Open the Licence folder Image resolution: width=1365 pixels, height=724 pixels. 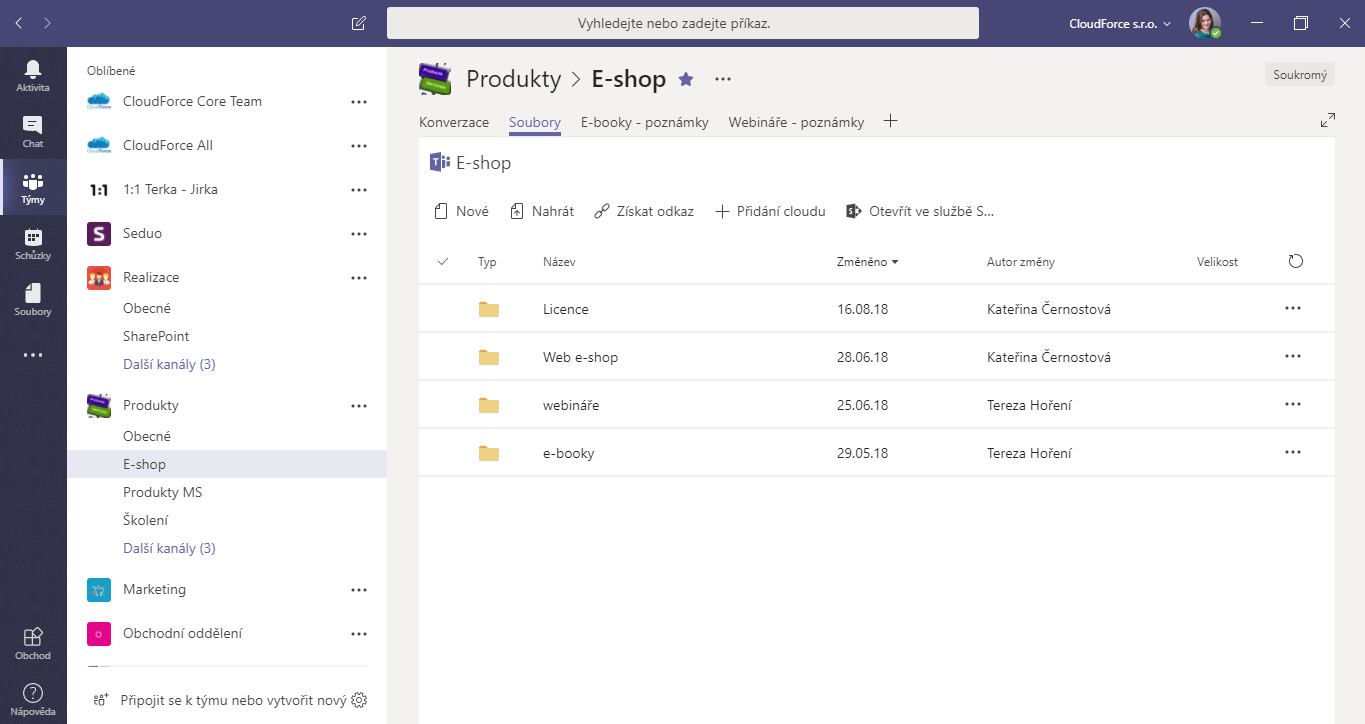point(565,309)
